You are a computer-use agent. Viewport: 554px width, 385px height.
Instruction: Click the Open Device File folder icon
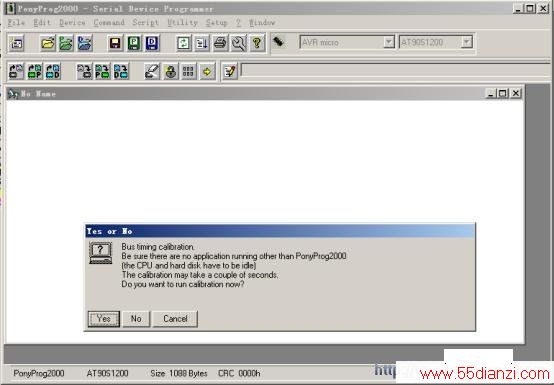coord(48,43)
